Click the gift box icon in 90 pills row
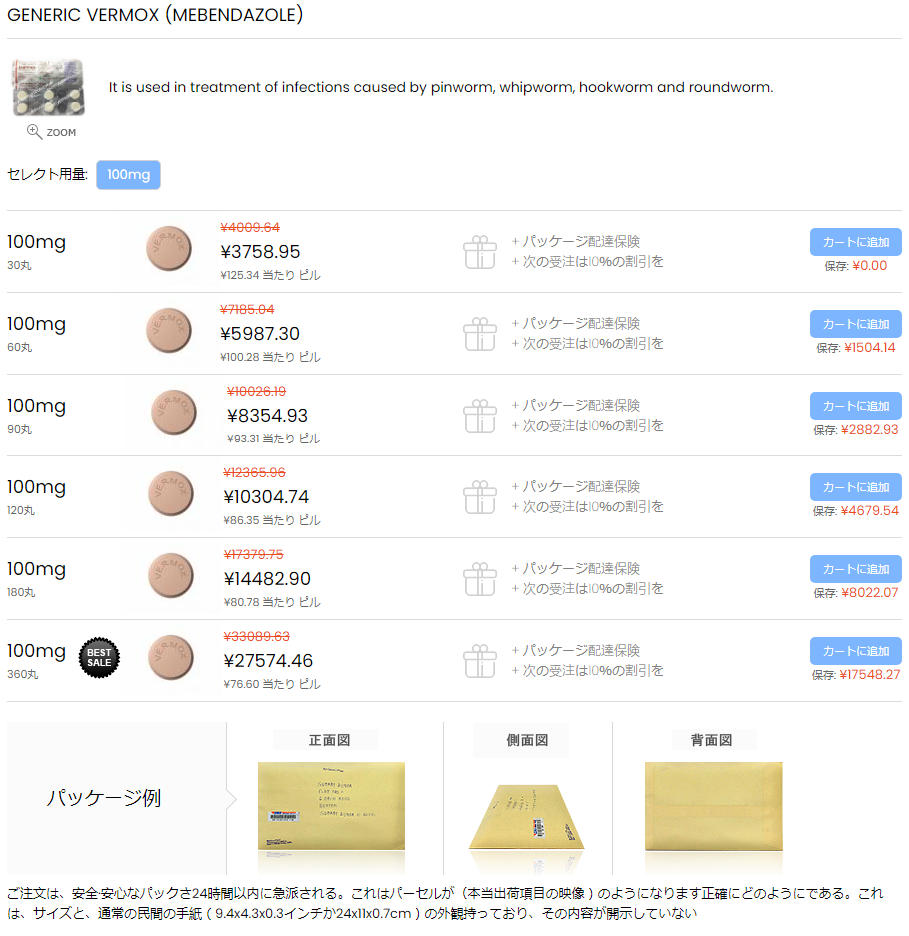 coord(480,415)
